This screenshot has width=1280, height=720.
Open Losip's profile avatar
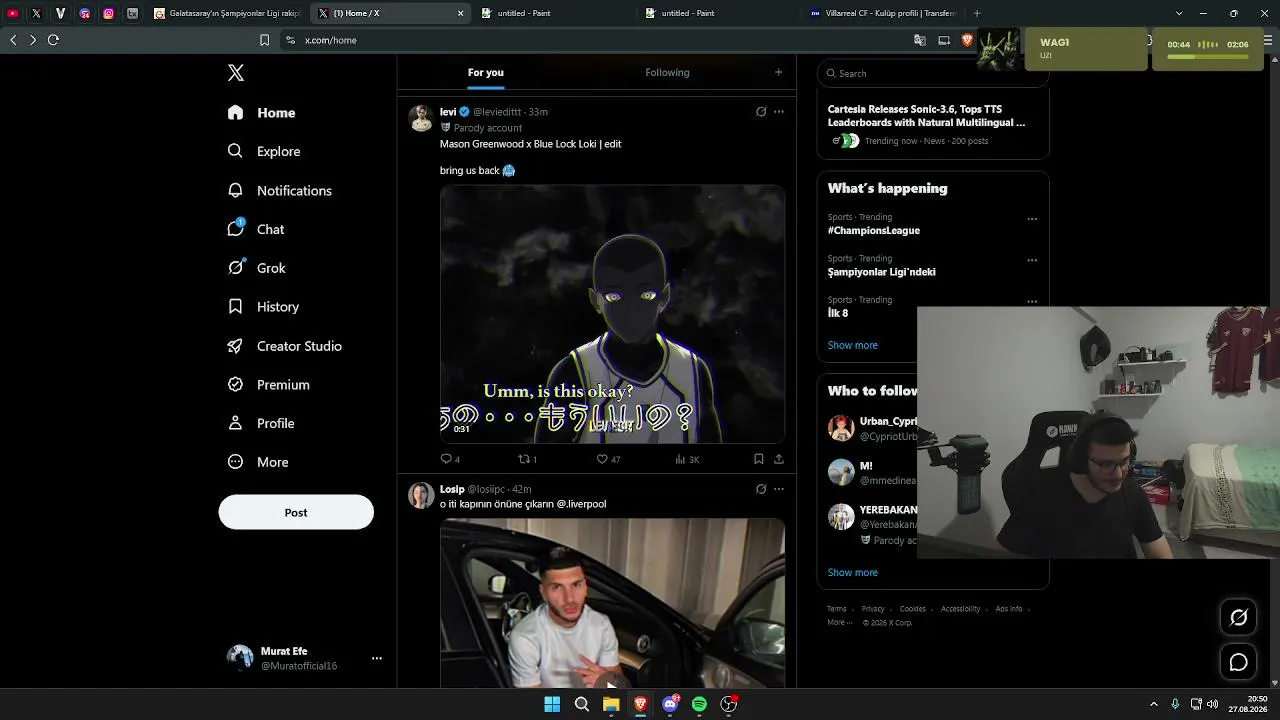[421, 495]
